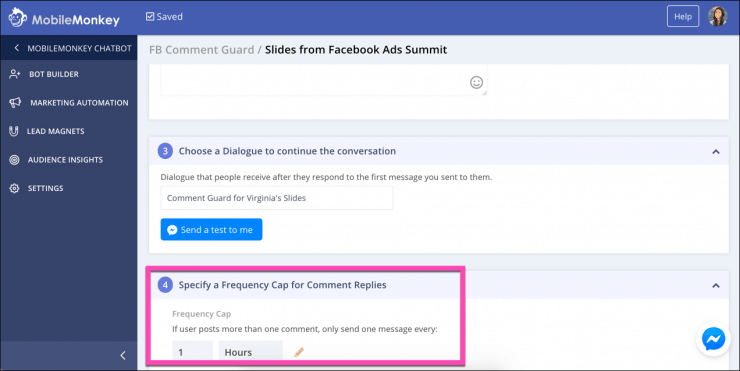Toggle the Saved checkbox indicator
Viewport: 740px width, 371px height.
(150, 17)
